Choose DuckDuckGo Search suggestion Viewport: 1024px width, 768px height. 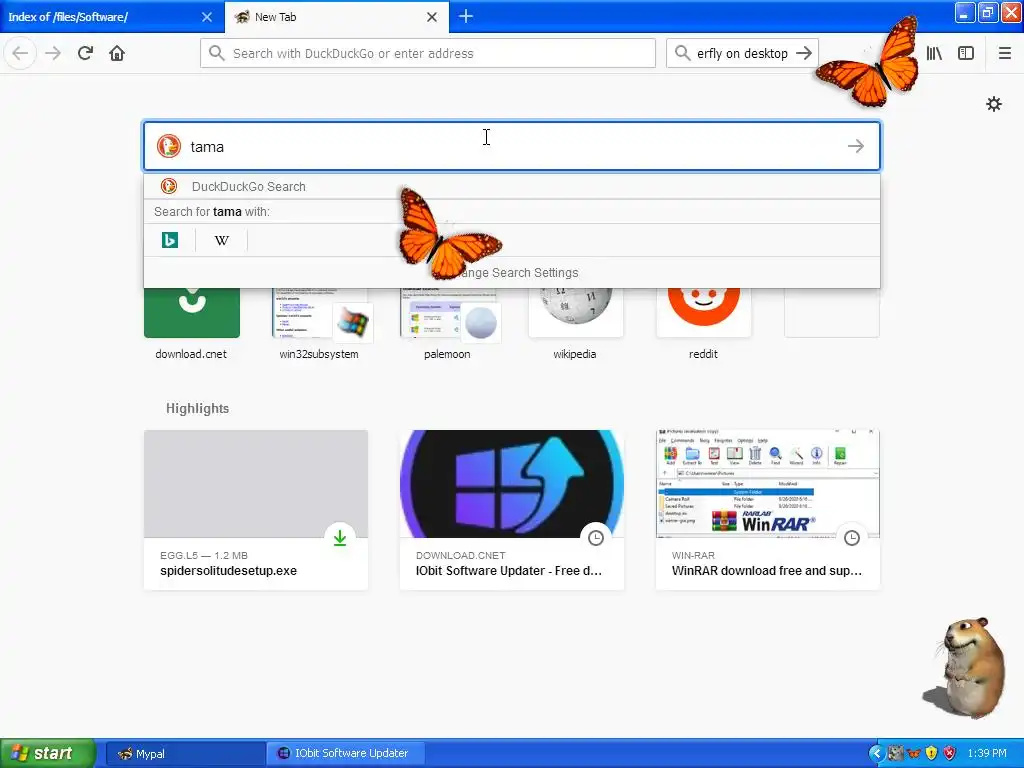(x=512, y=186)
